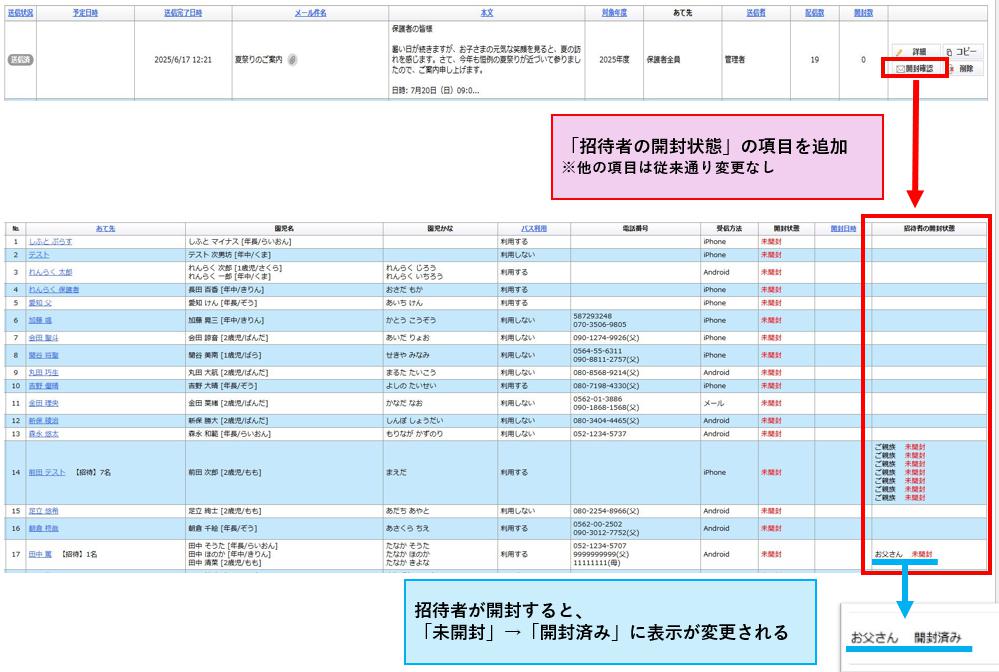Sort by 開封数 column header
The image size is (999, 672).
(863, 13)
